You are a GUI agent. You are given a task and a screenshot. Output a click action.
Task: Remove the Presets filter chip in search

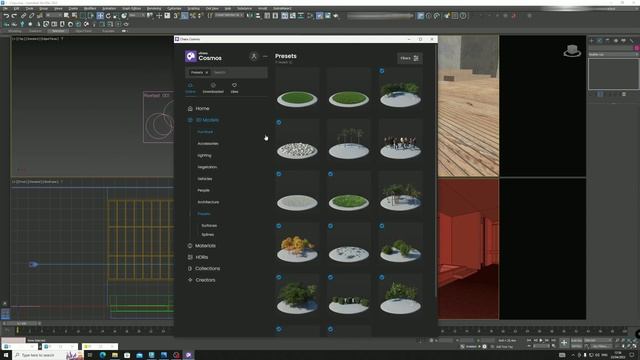207,72
